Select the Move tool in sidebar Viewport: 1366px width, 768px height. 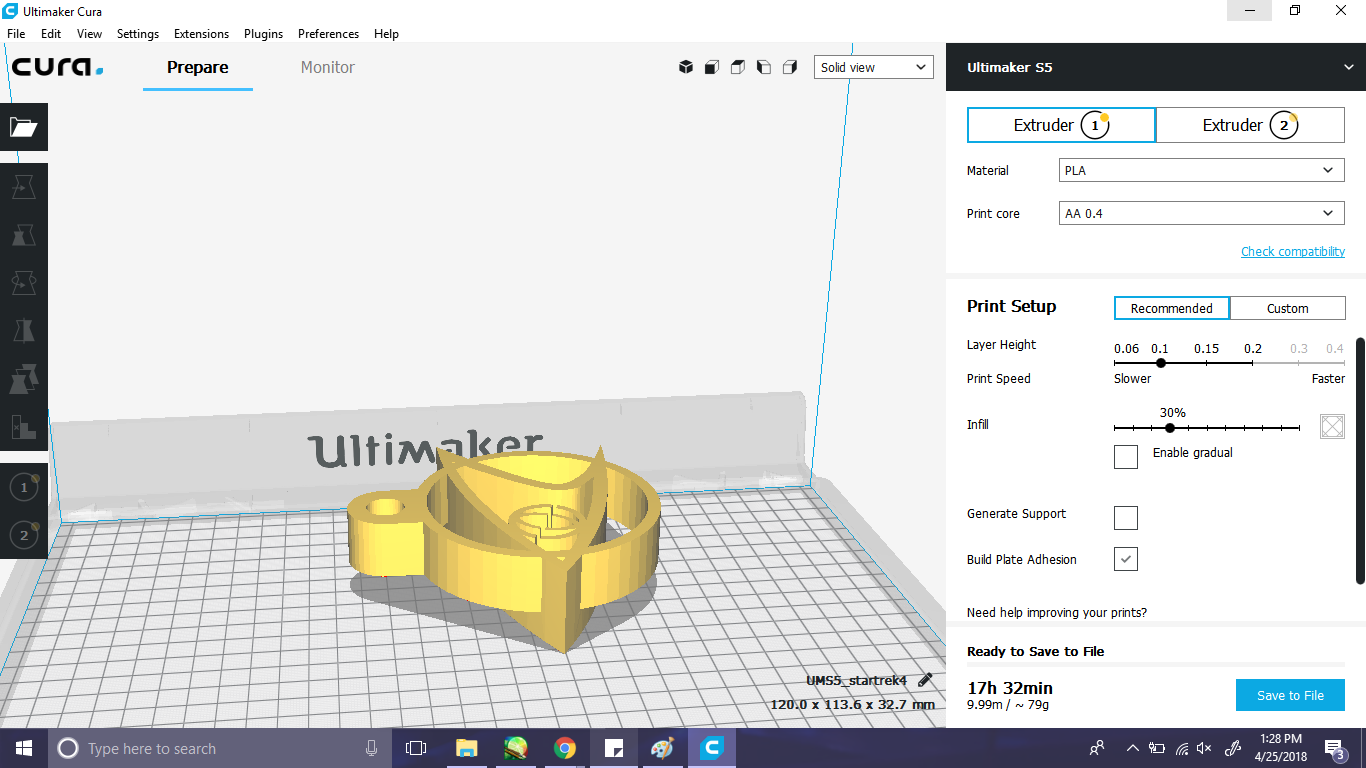pos(24,187)
